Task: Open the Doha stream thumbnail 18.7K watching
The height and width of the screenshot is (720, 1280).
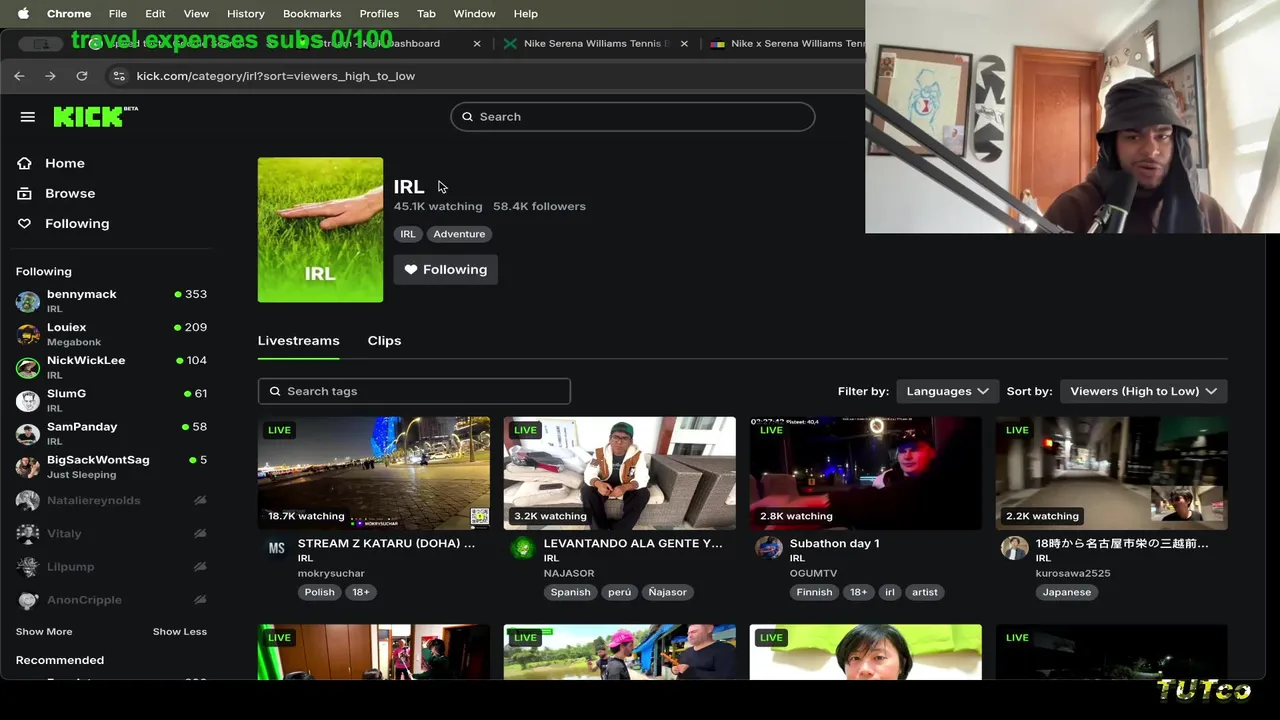Action: click(374, 473)
